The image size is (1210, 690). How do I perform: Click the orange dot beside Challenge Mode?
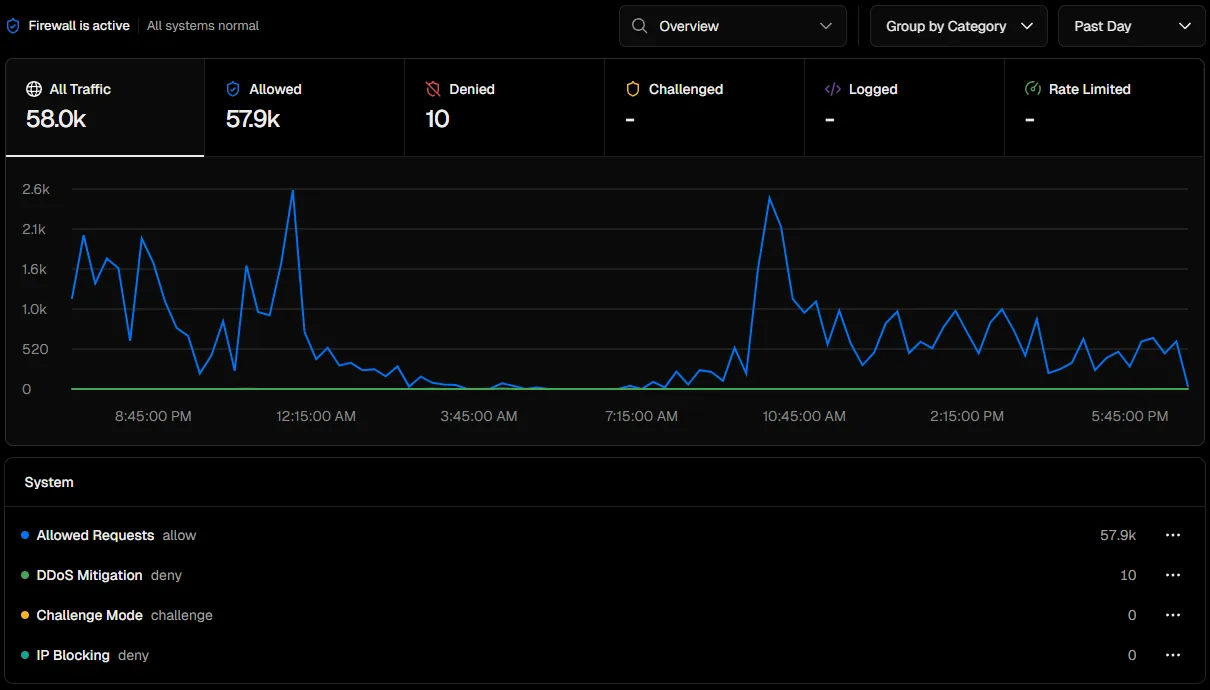(x=25, y=615)
